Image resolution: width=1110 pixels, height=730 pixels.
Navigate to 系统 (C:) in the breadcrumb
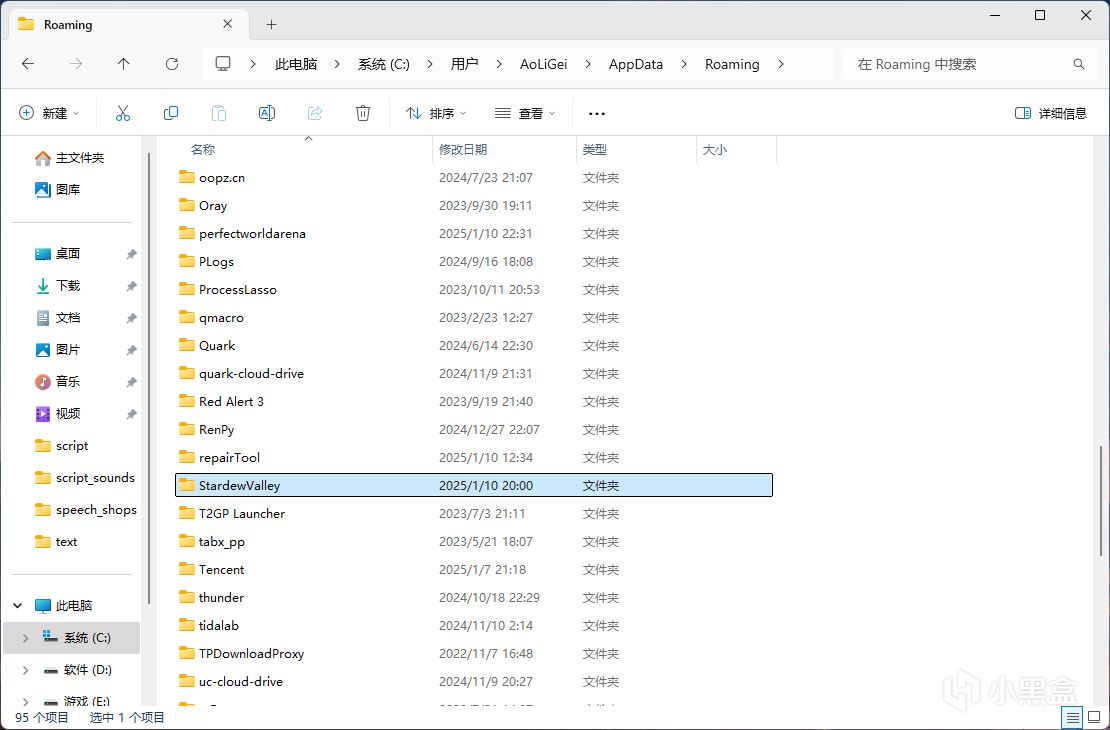[x=384, y=64]
